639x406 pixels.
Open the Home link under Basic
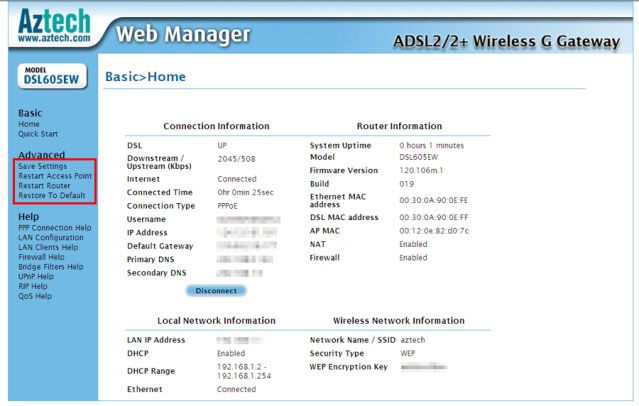click(29, 124)
